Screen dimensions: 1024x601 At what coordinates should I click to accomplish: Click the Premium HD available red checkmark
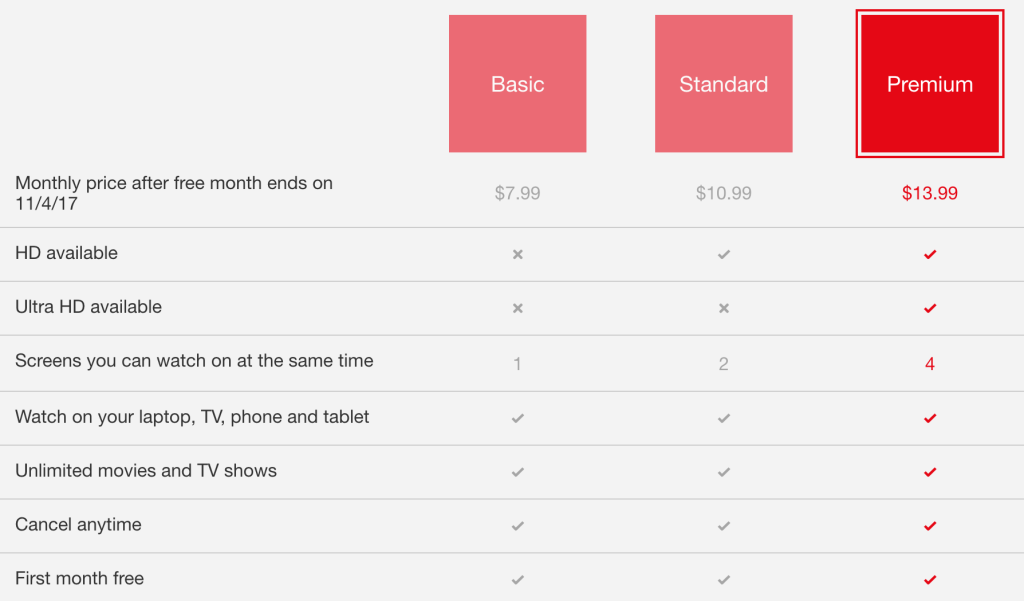[x=929, y=254]
